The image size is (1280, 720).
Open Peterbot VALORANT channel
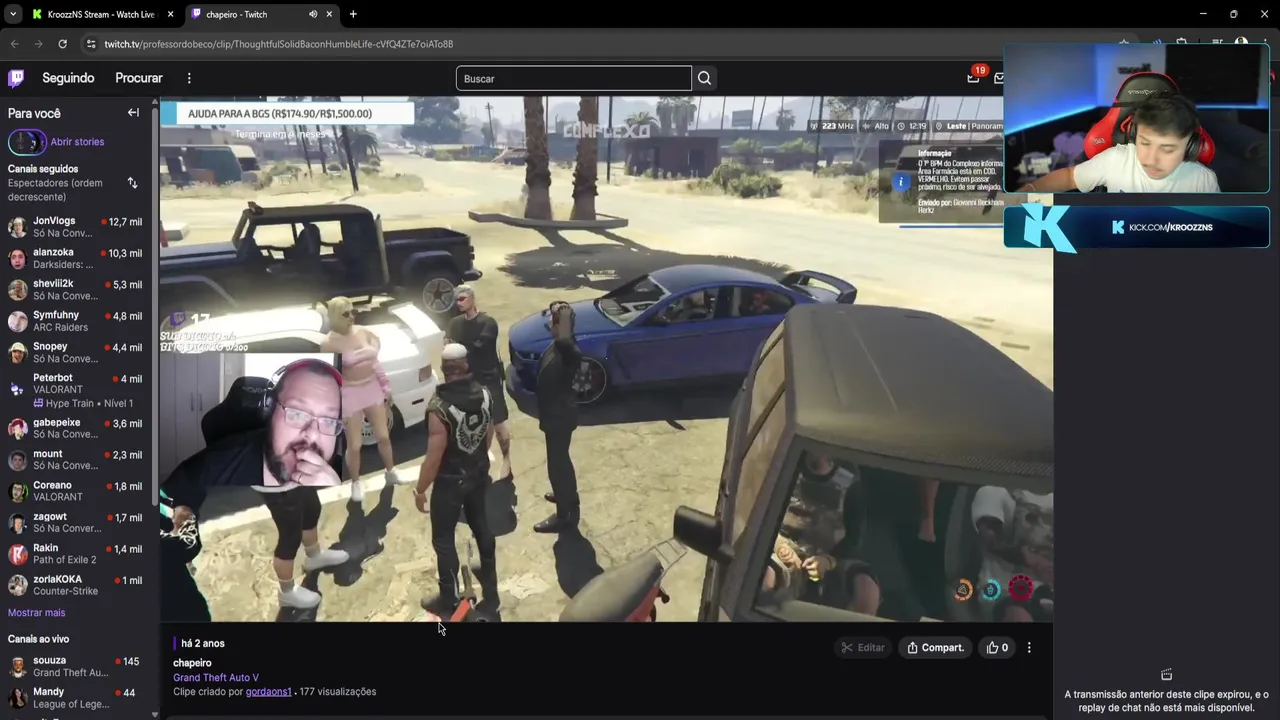[x=77, y=390]
